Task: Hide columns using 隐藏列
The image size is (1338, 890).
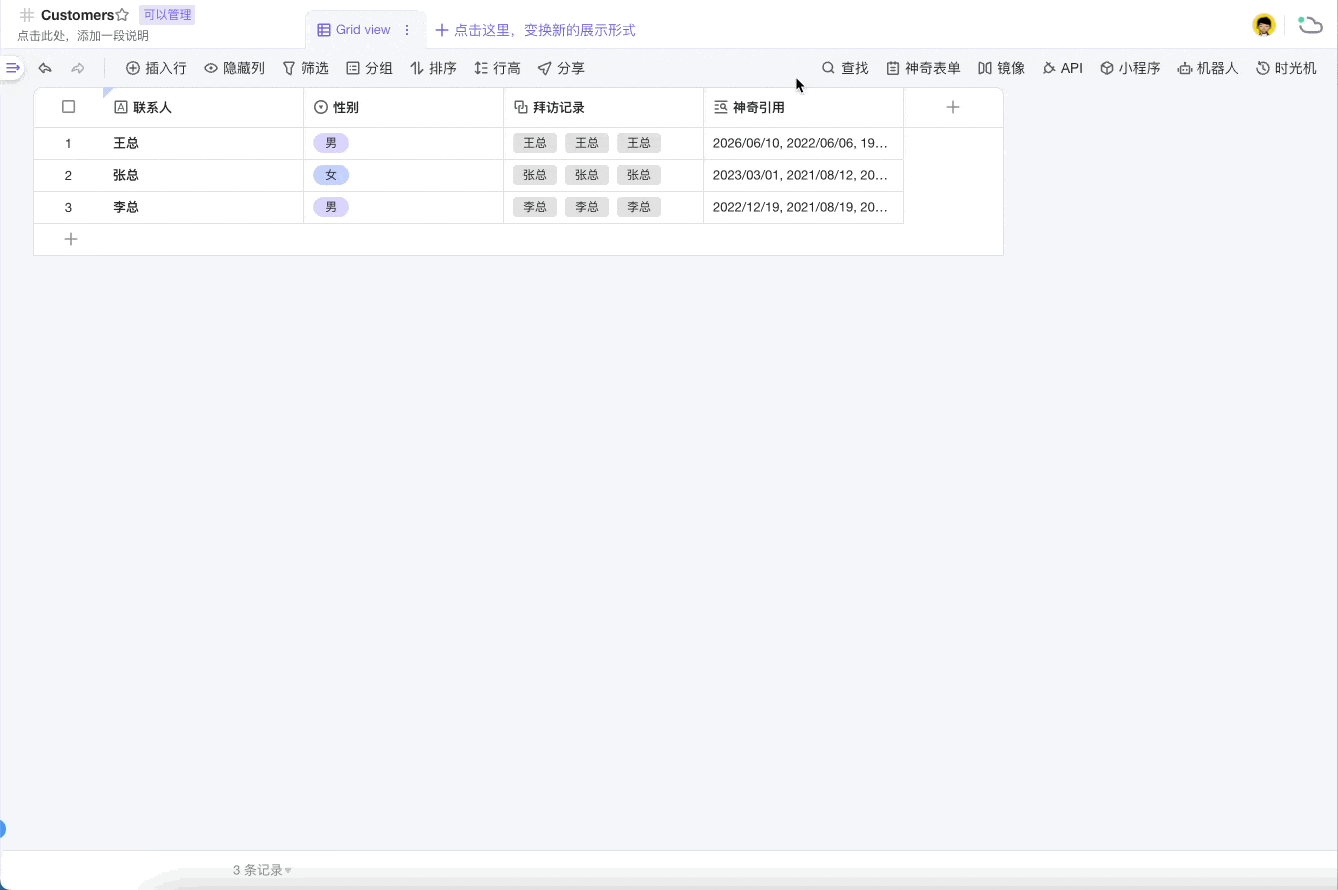Action: [234, 68]
